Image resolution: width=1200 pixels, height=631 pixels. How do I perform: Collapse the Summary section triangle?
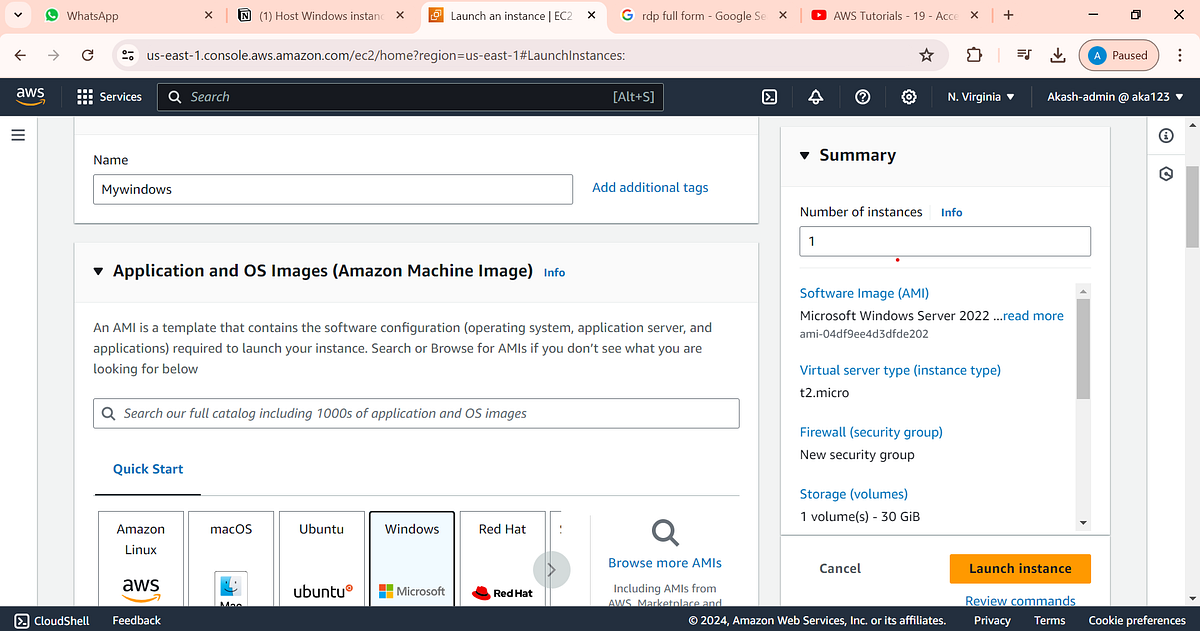coord(804,155)
